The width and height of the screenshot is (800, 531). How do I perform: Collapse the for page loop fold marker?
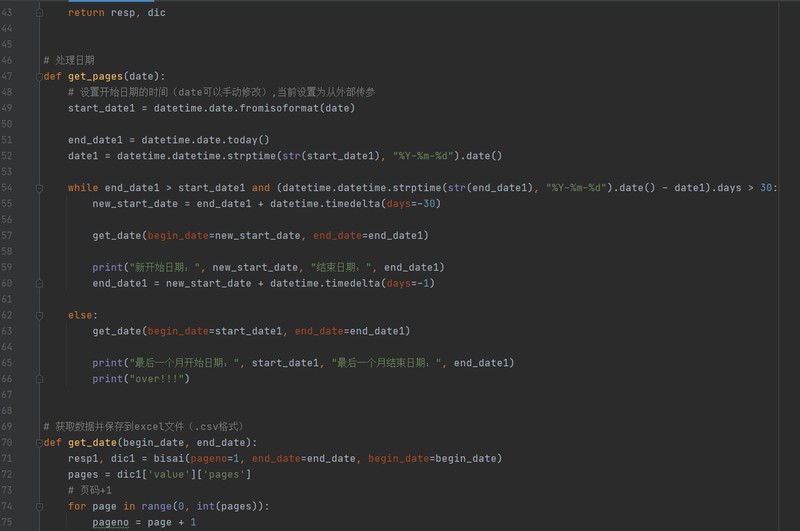pos(39,507)
